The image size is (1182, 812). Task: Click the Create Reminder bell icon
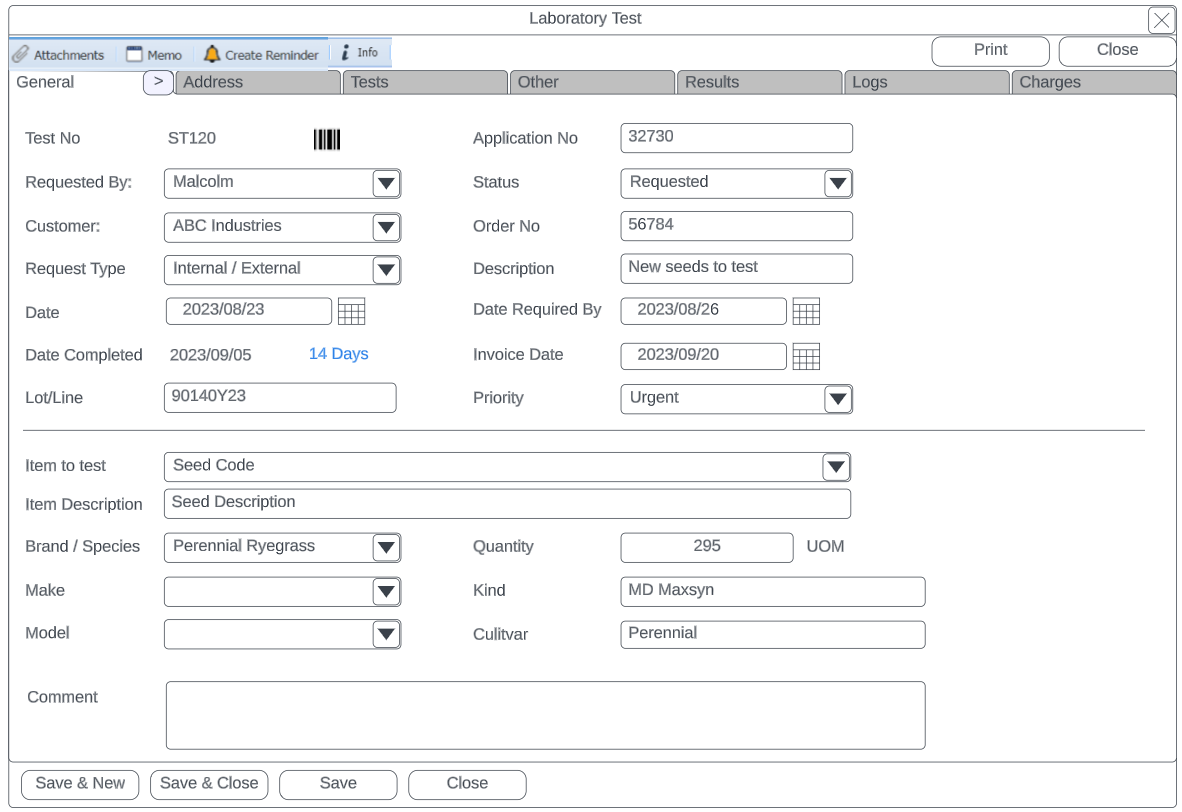212,54
